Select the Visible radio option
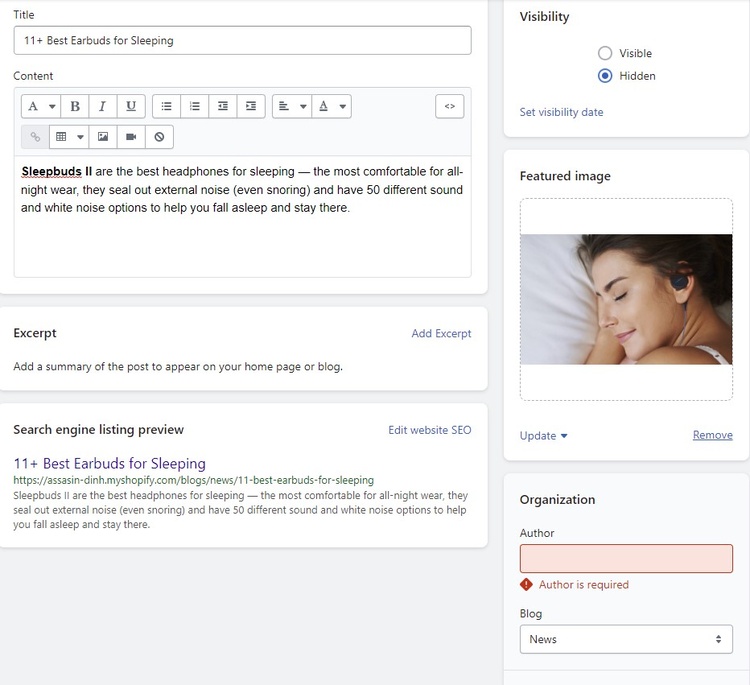This screenshot has width=750, height=685. tap(605, 53)
